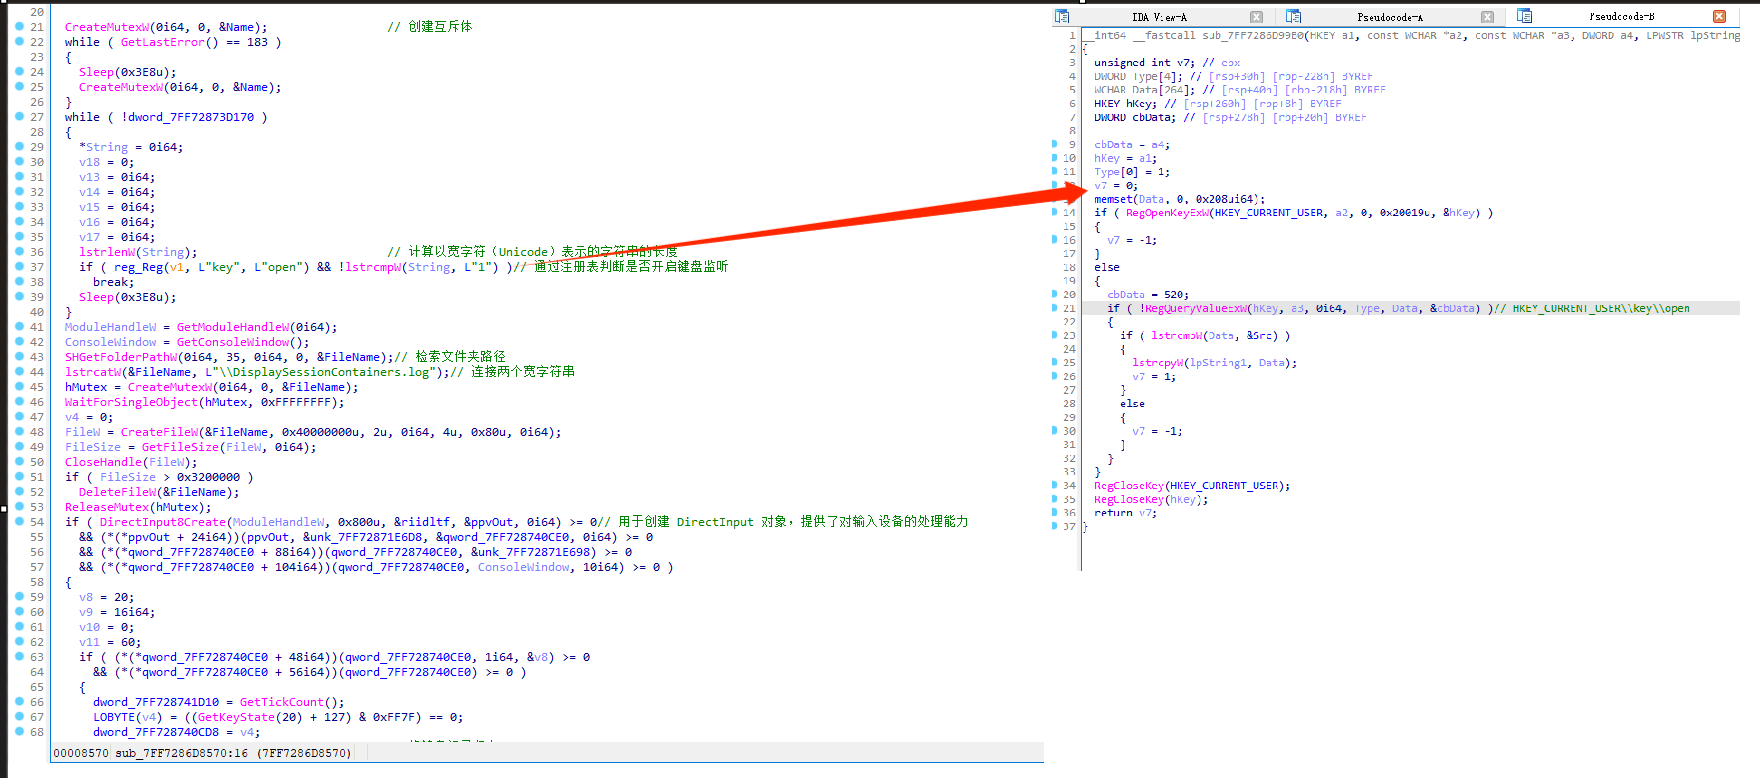This screenshot has height=778, width=1760.
Task: Switch to the Pseudocode-A tab
Action: click(1389, 17)
